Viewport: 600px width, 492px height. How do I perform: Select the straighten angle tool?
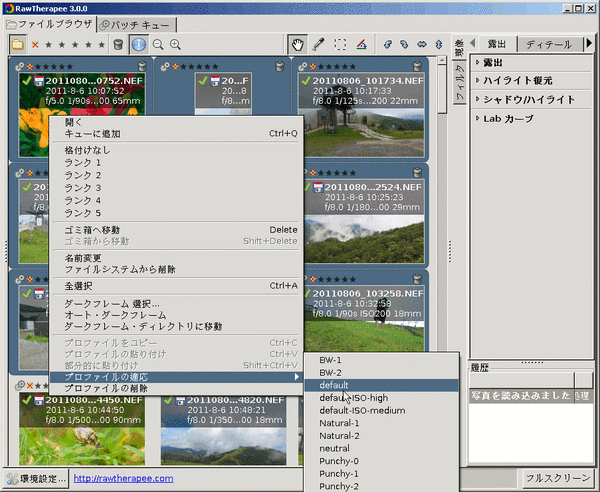click(362, 45)
